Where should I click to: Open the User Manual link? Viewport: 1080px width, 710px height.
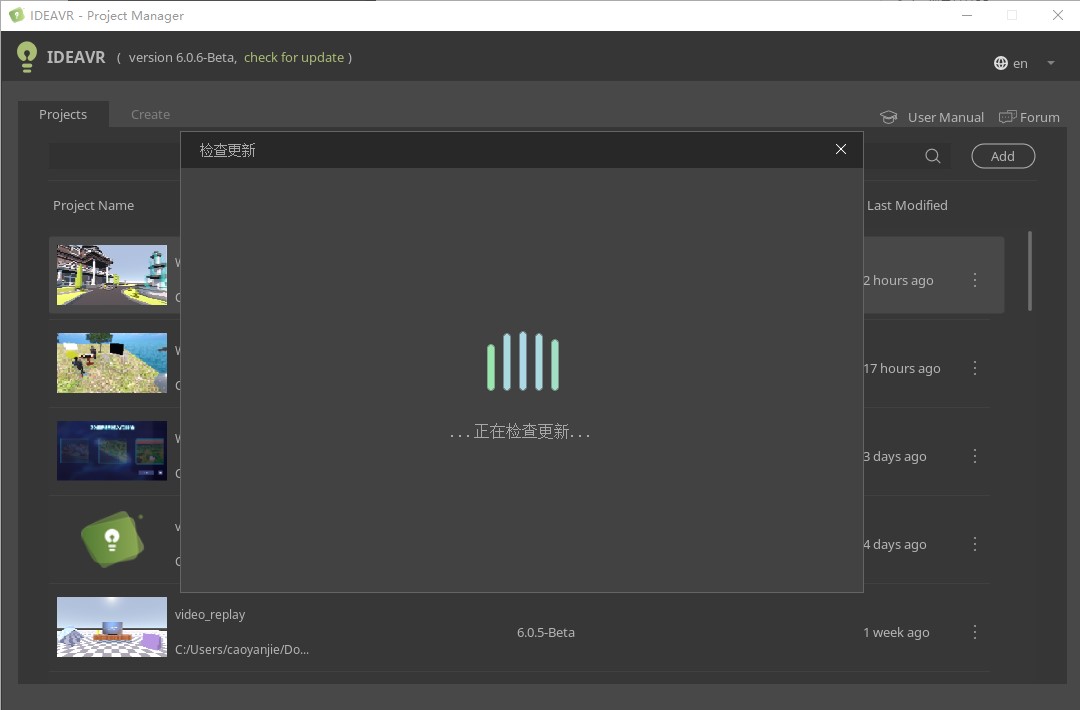point(945,118)
